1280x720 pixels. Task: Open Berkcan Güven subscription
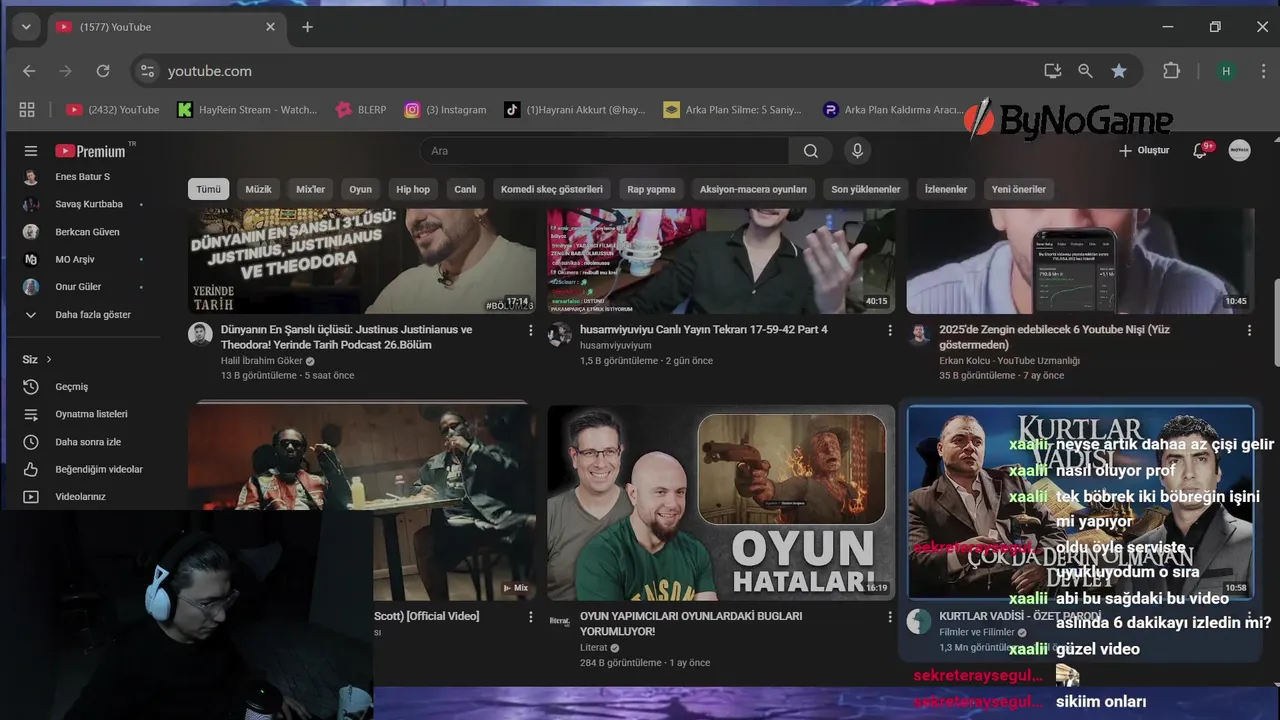point(86,232)
